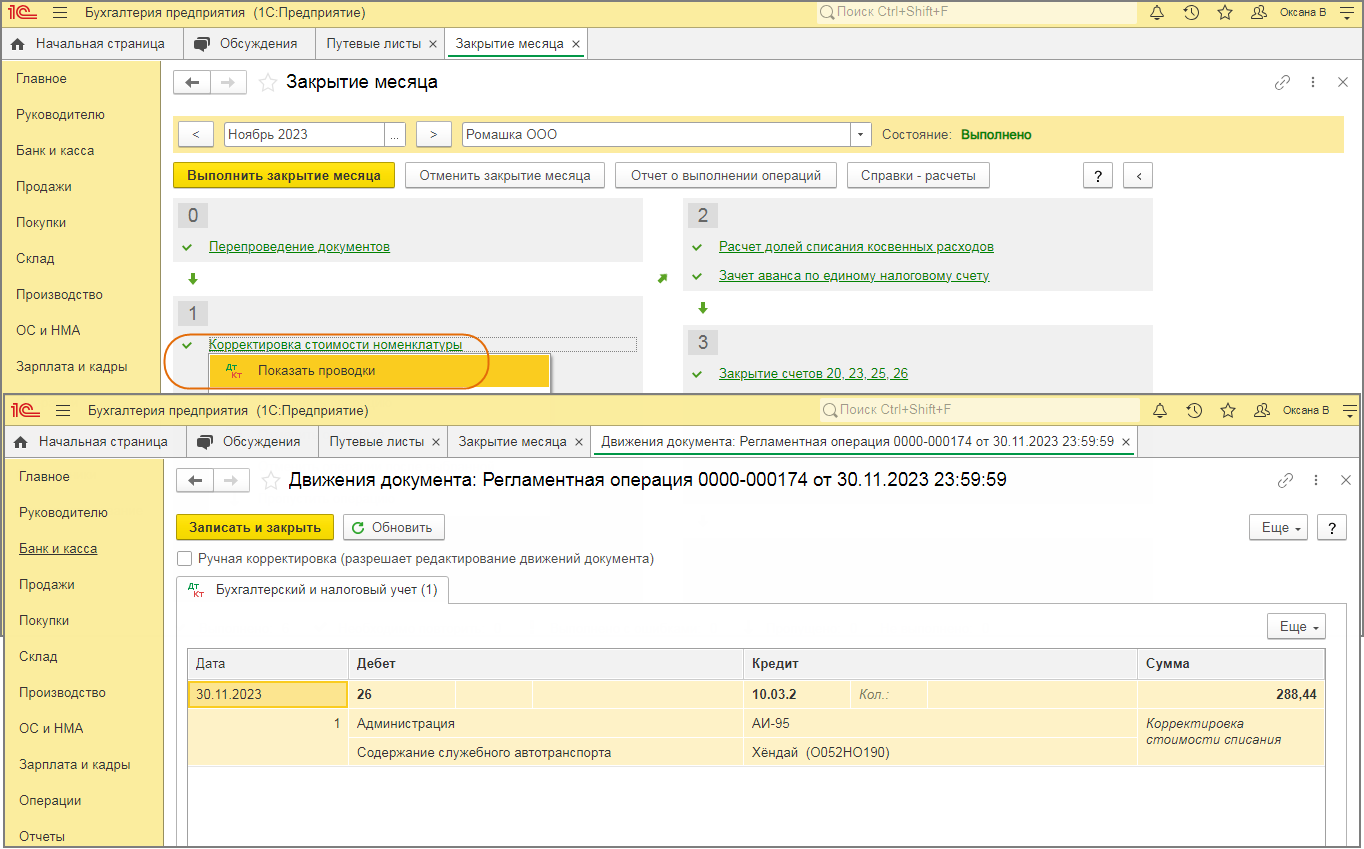
Task: Click Отменить закрытие месяца button
Action: click(505, 175)
